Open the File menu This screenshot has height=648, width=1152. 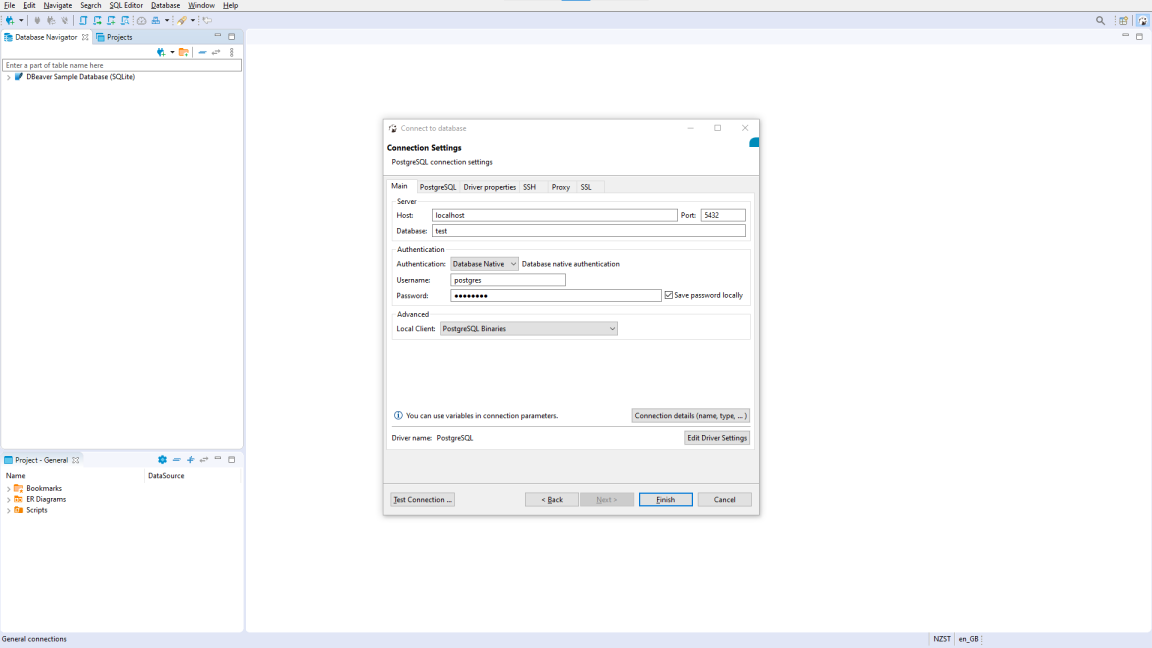click(x=10, y=5)
